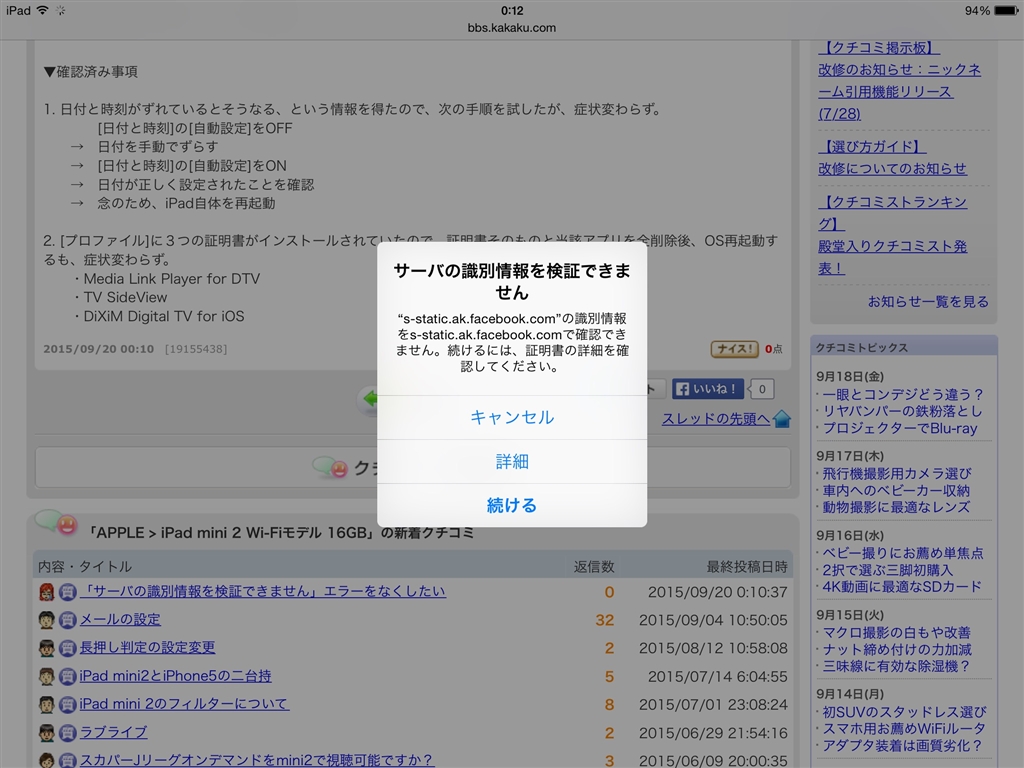The image size is (1024, 768).
Task: Click speech bubble icon next to エラーをなくしたい
Action: coord(68,592)
